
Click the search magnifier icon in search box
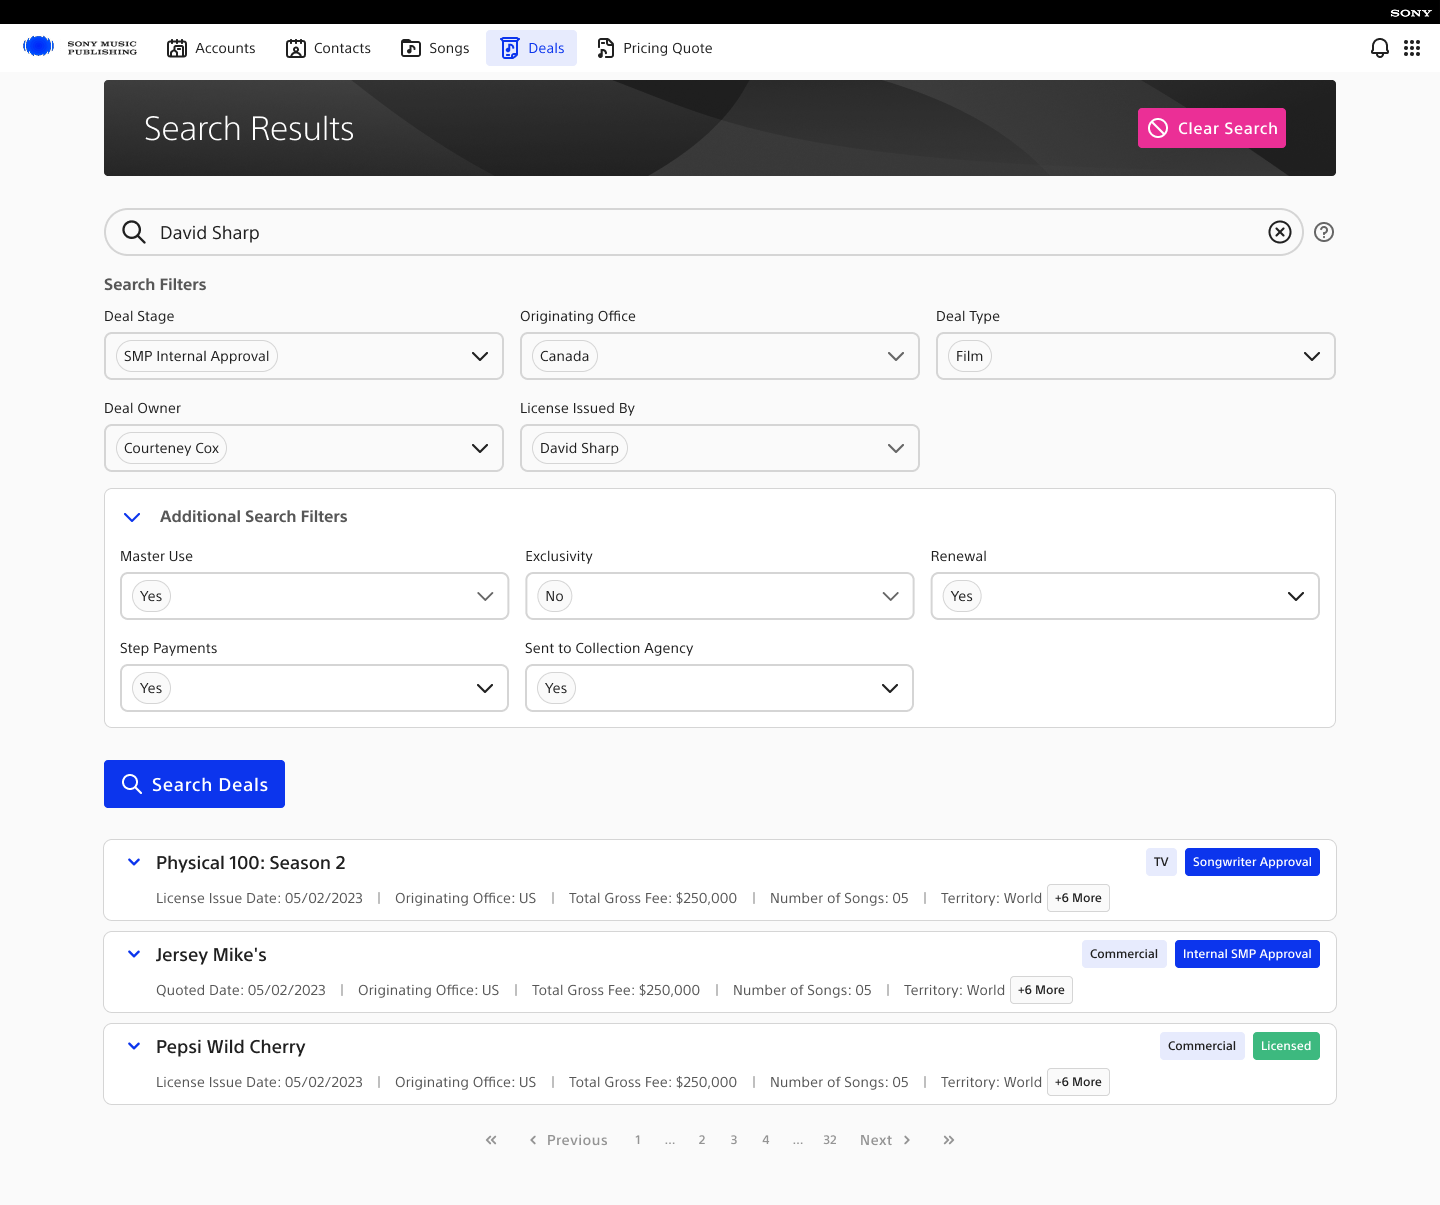pos(134,232)
